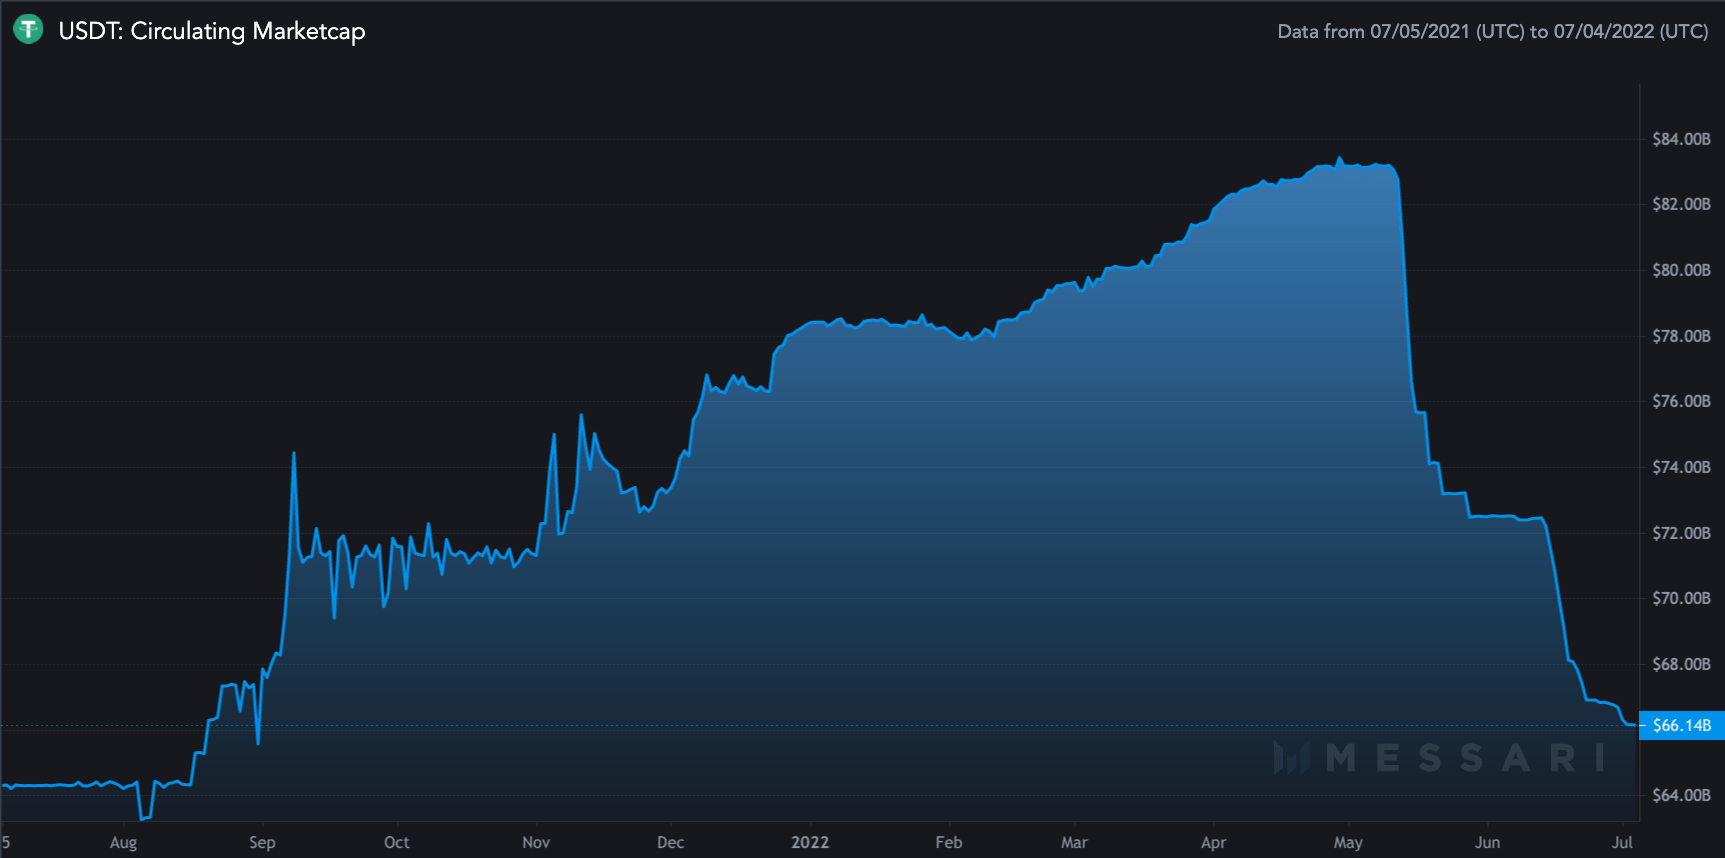Click the Mar label on the time axis
Viewport: 1725px width, 858px height.
coord(1074,842)
